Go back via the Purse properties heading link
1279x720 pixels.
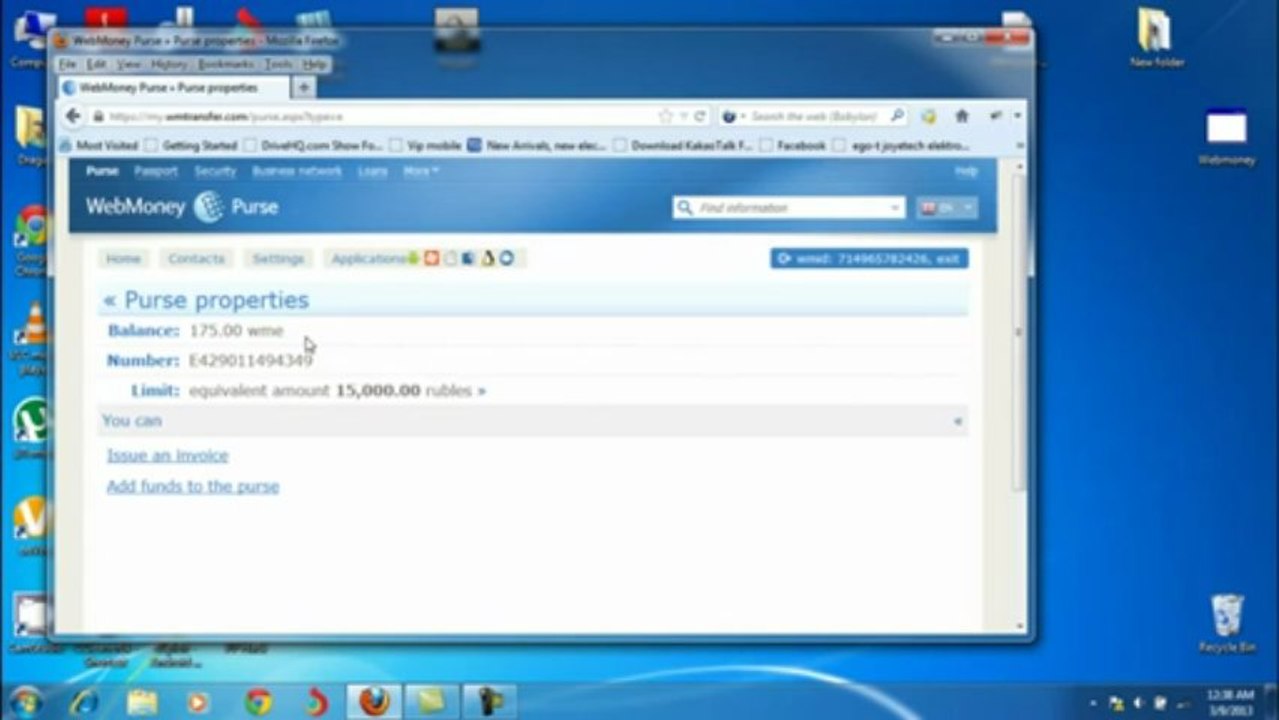coord(206,300)
